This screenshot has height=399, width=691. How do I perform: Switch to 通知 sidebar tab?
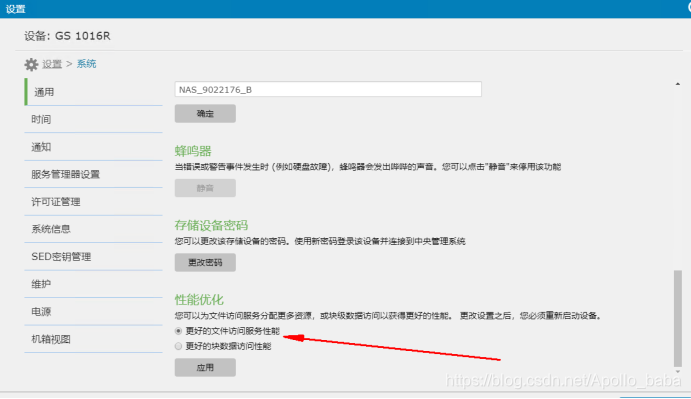pos(93,147)
